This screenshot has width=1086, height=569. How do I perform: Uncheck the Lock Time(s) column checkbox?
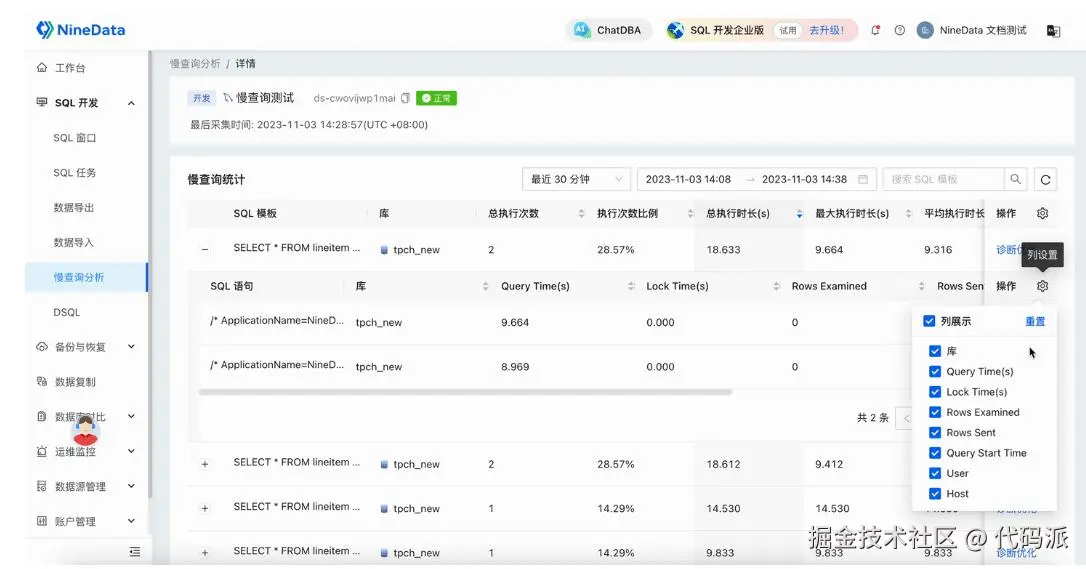[935, 392]
